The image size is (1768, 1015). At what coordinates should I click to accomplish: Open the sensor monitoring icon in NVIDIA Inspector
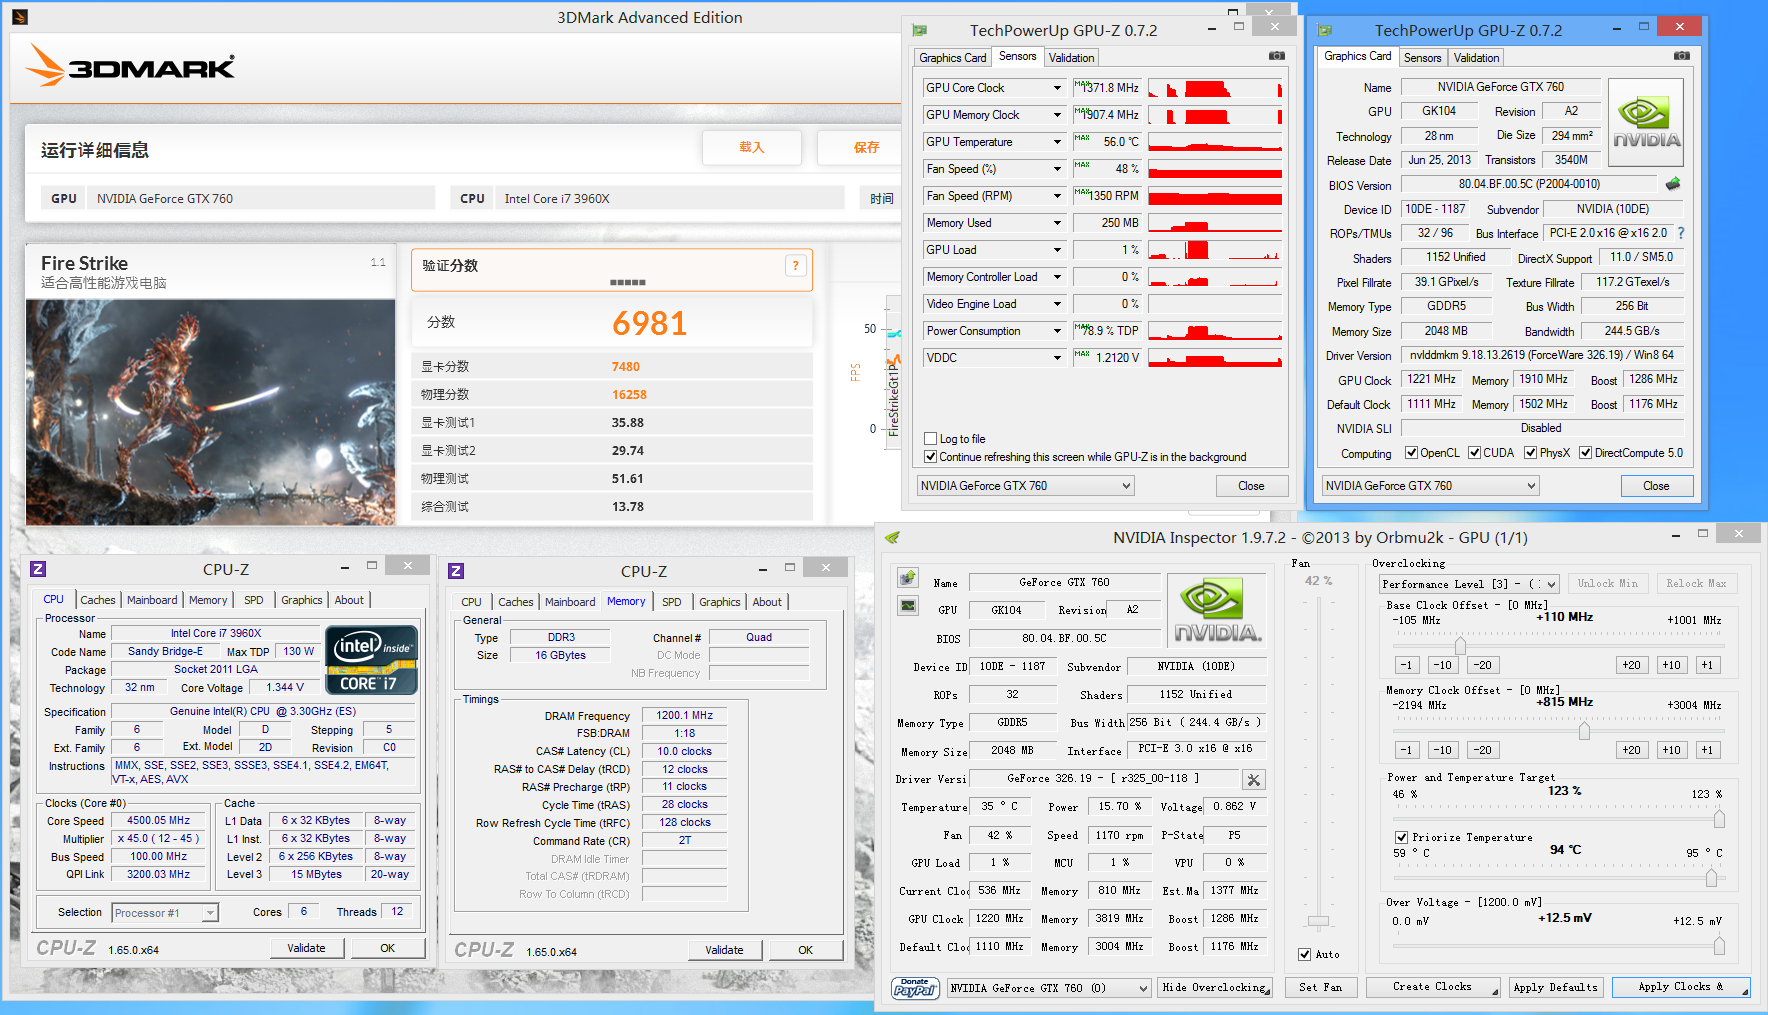(x=908, y=605)
